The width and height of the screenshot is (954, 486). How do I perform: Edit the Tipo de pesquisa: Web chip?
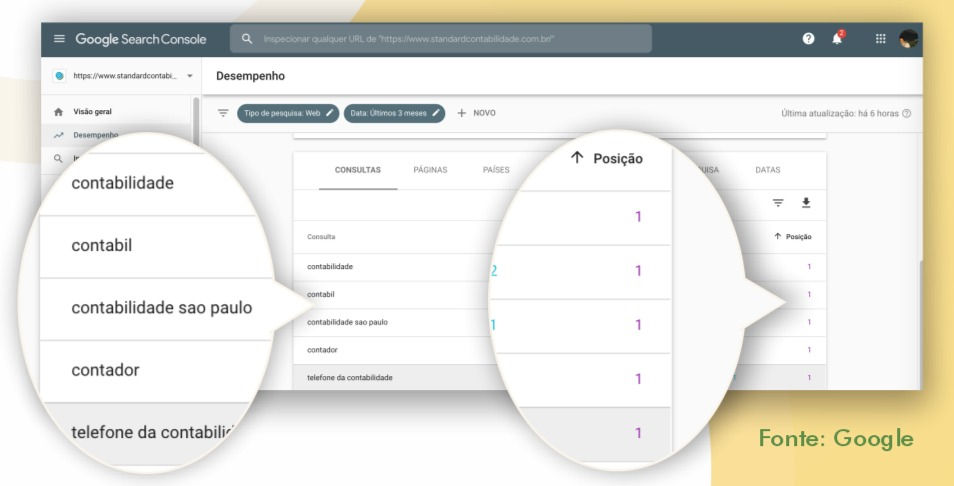click(x=288, y=113)
